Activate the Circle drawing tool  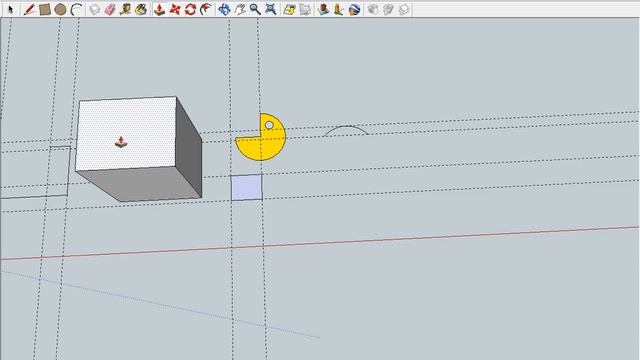pos(60,9)
